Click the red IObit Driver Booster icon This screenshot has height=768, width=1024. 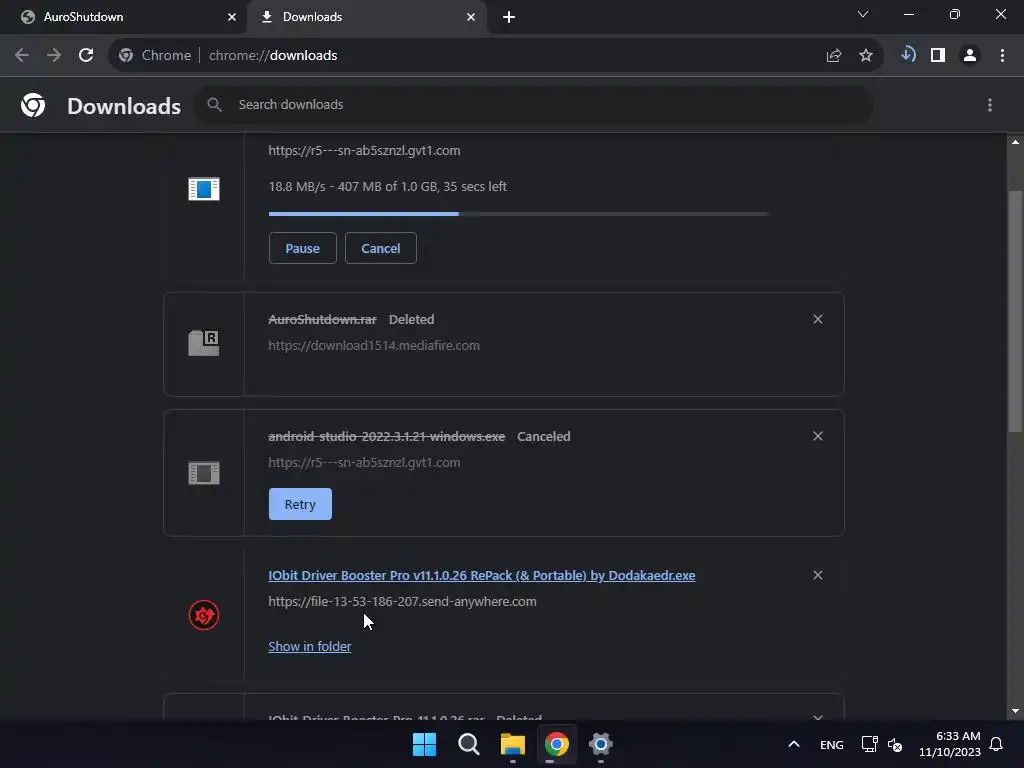click(x=204, y=615)
